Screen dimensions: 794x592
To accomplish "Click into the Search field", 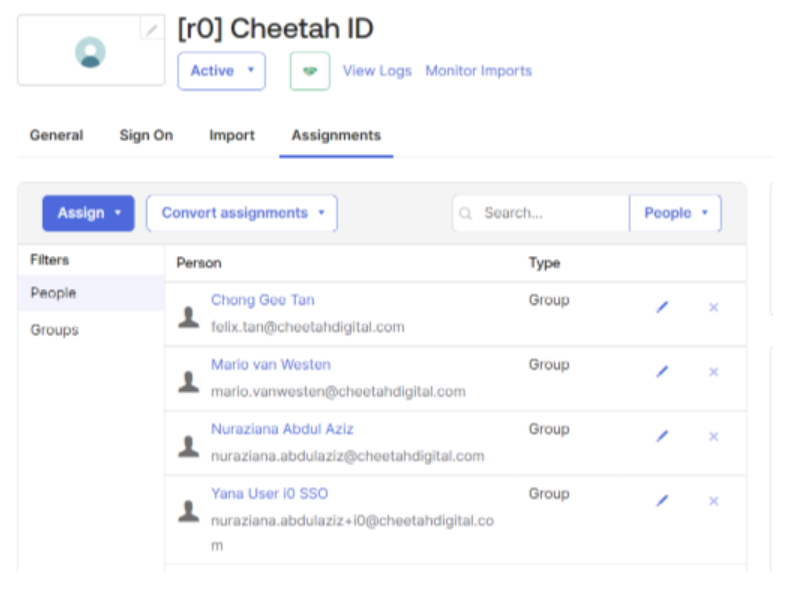I will point(550,213).
